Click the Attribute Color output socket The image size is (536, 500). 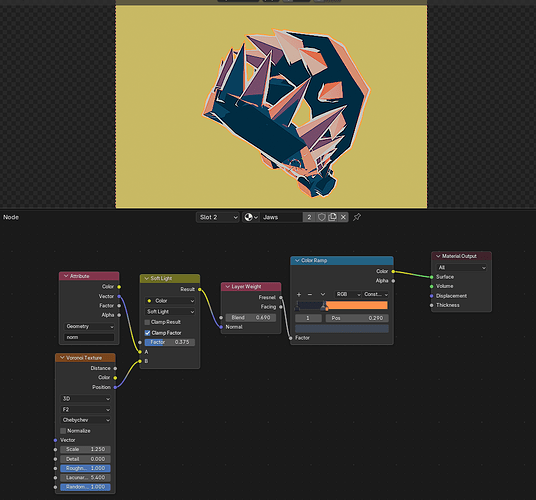click(x=119, y=287)
